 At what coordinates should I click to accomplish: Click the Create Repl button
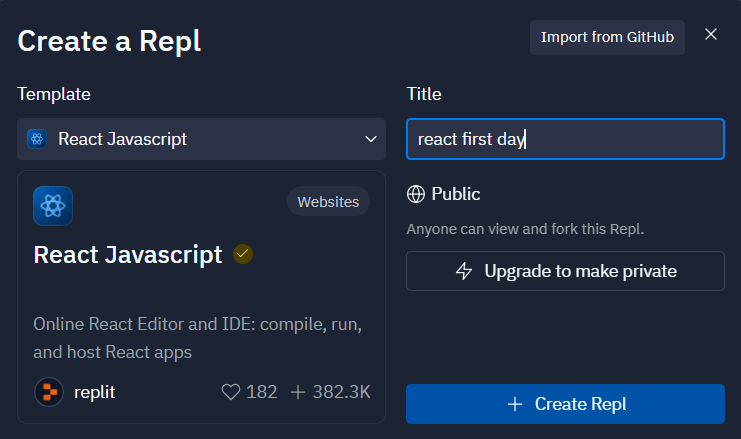pyautogui.click(x=565, y=404)
